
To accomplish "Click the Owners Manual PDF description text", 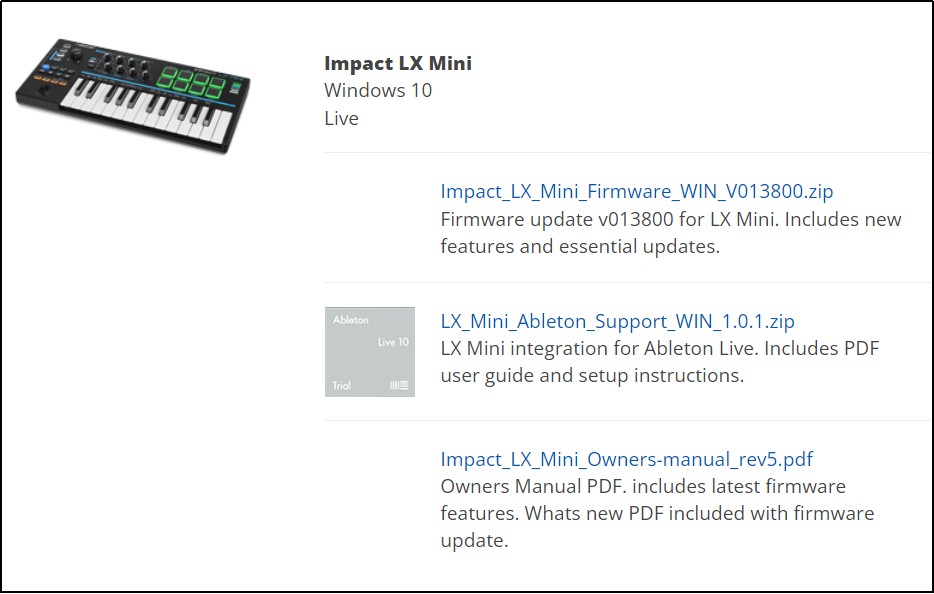I will [x=657, y=513].
